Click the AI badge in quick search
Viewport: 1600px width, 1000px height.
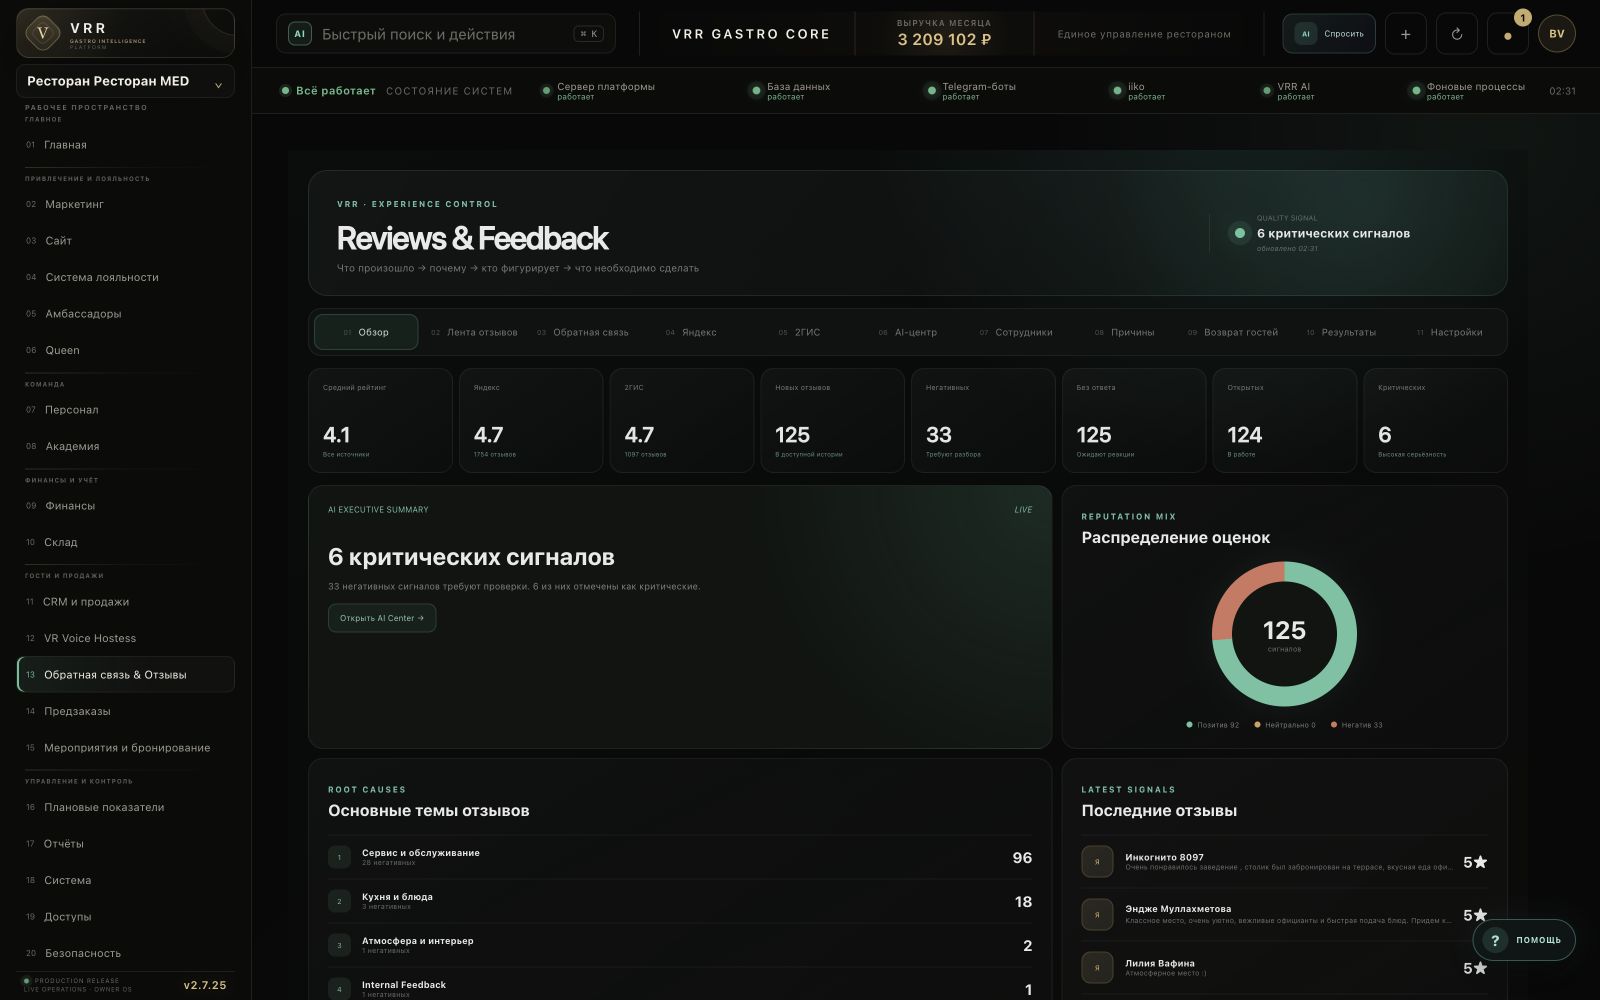tap(299, 34)
